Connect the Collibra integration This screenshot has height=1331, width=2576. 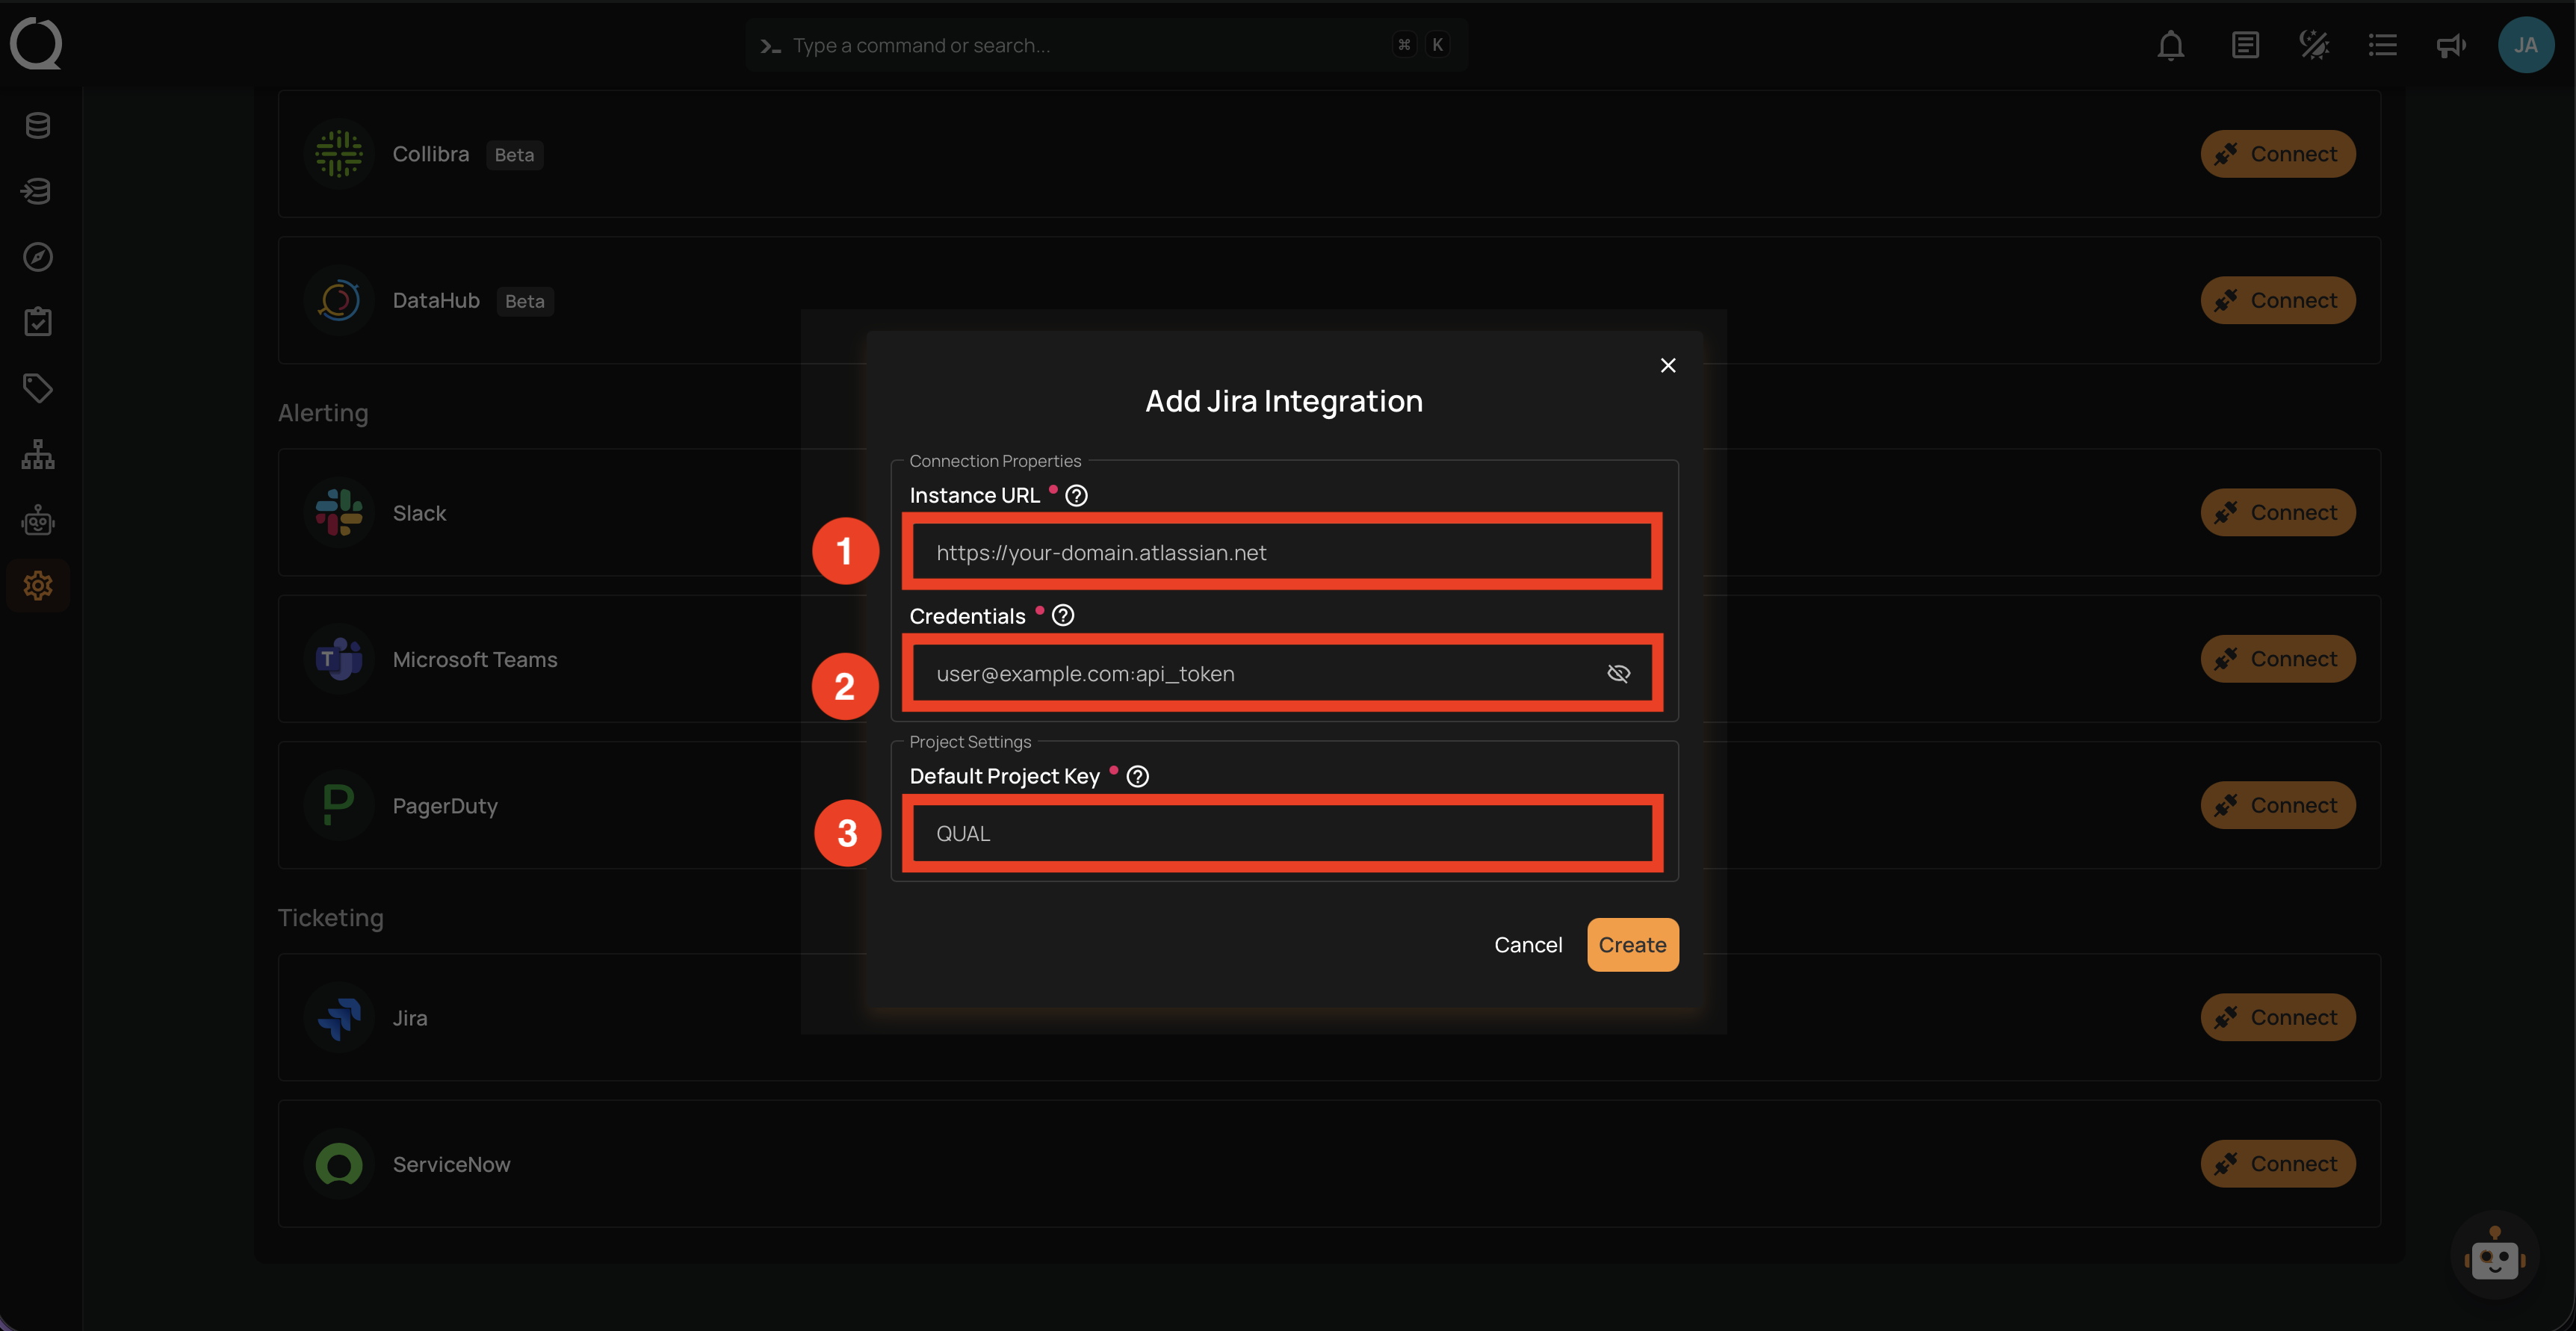(x=2278, y=154)
